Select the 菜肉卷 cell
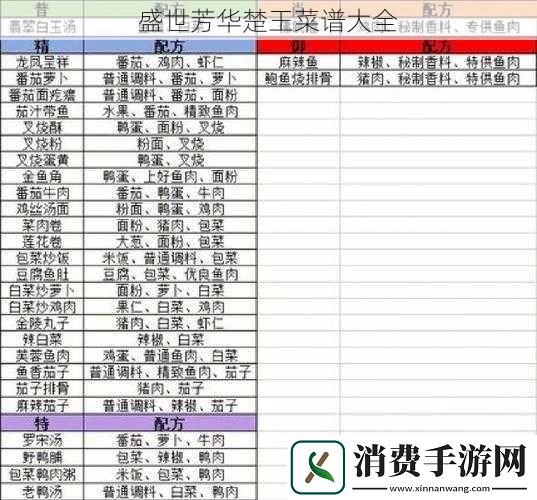The image size is (537, 500). 42,225
